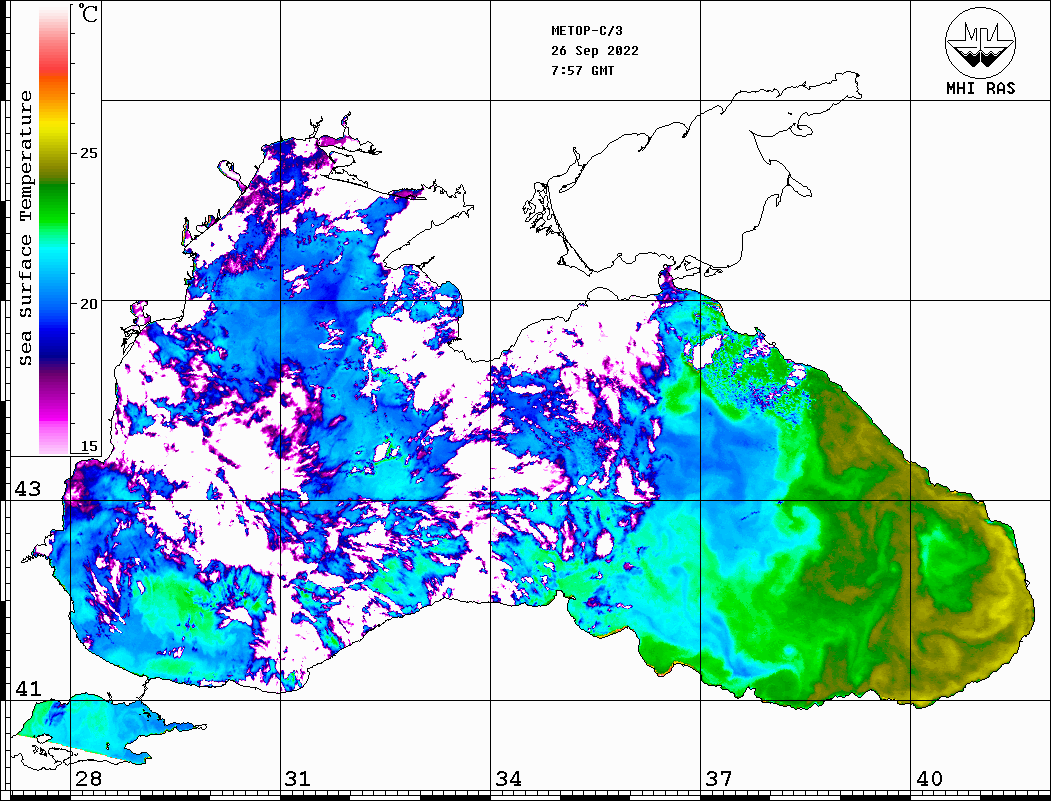Click the 20 degree legend tick label
The image size is (1051, 801).
pyautogui.click(x=88, y=304)
